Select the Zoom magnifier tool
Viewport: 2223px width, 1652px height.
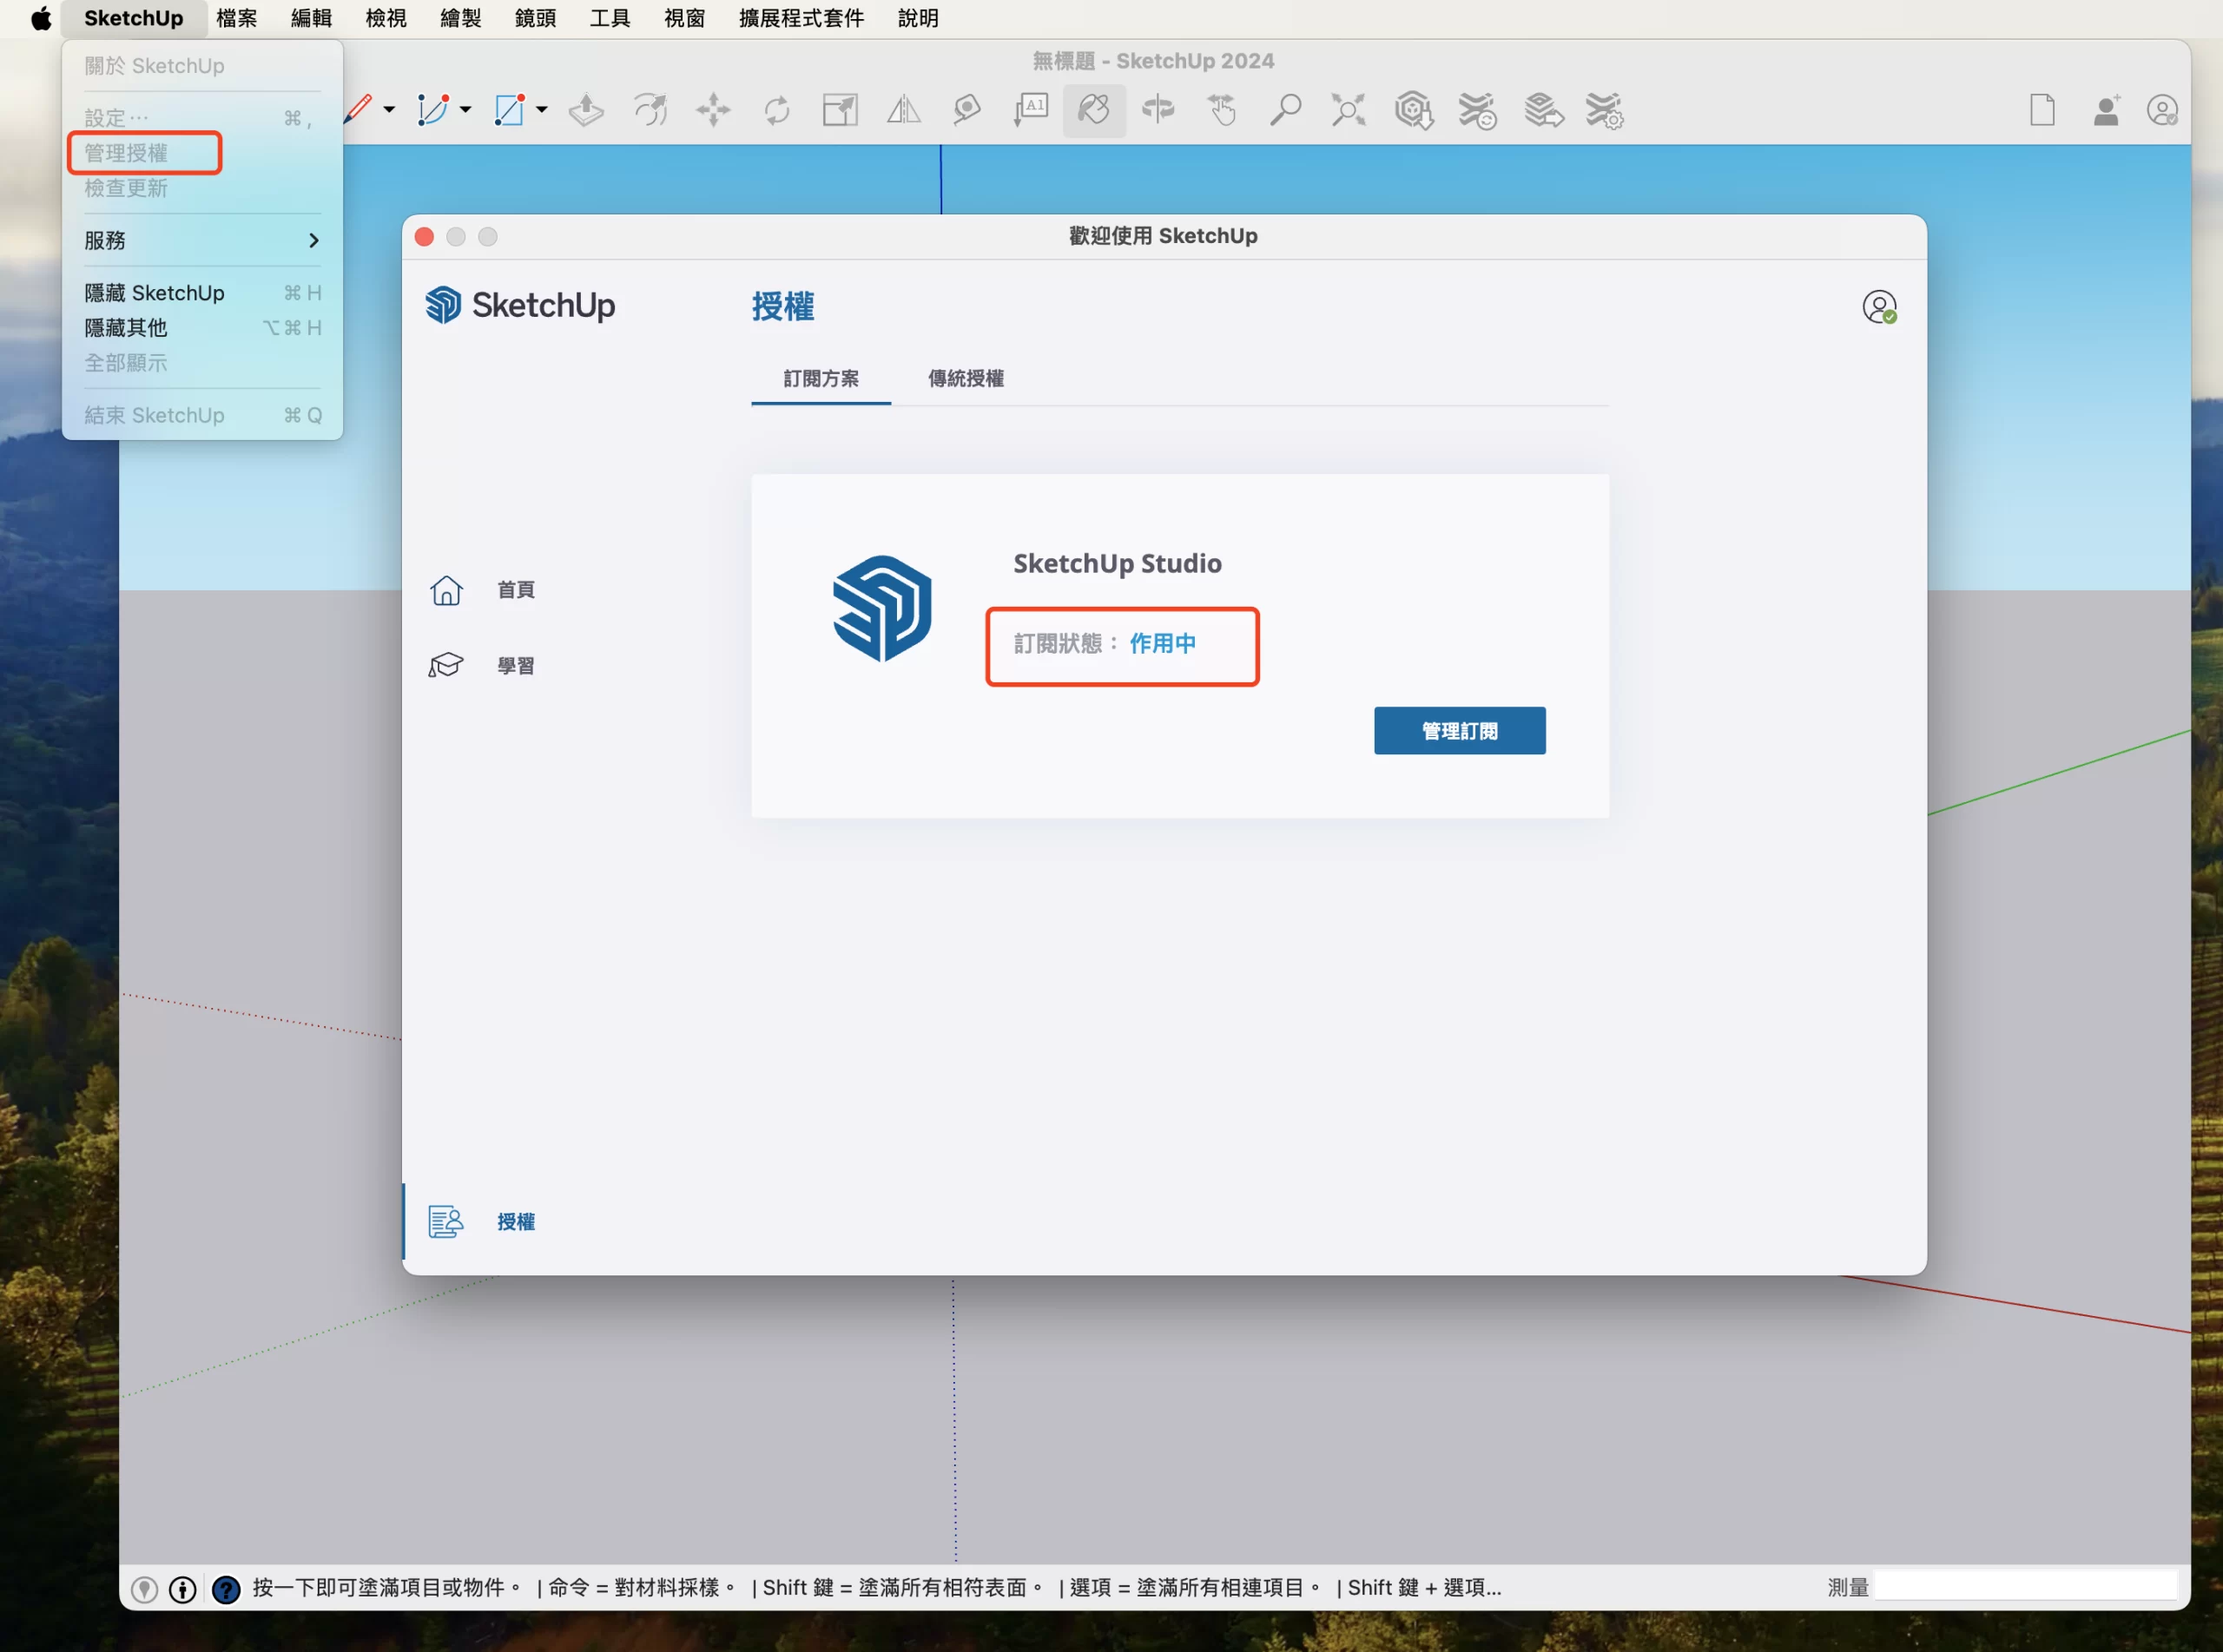click(x=1285, y=110)
